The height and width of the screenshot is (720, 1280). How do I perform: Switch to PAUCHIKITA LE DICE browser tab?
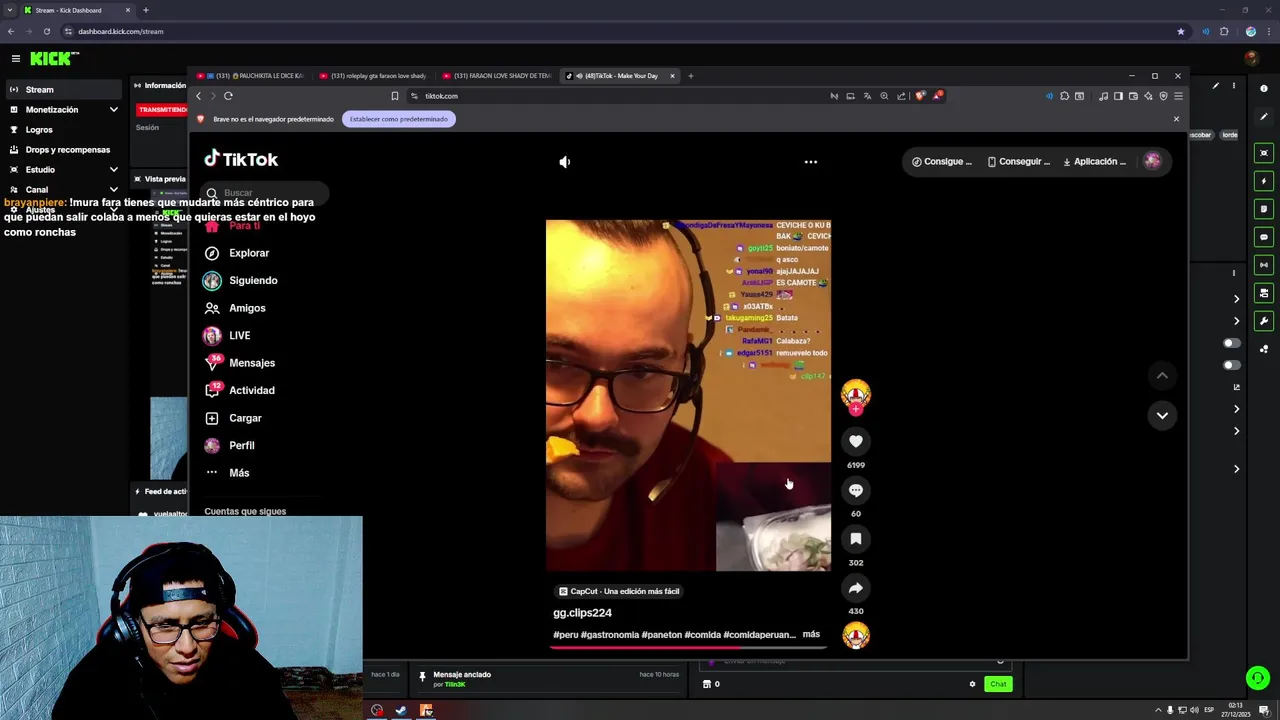[253, 76]
